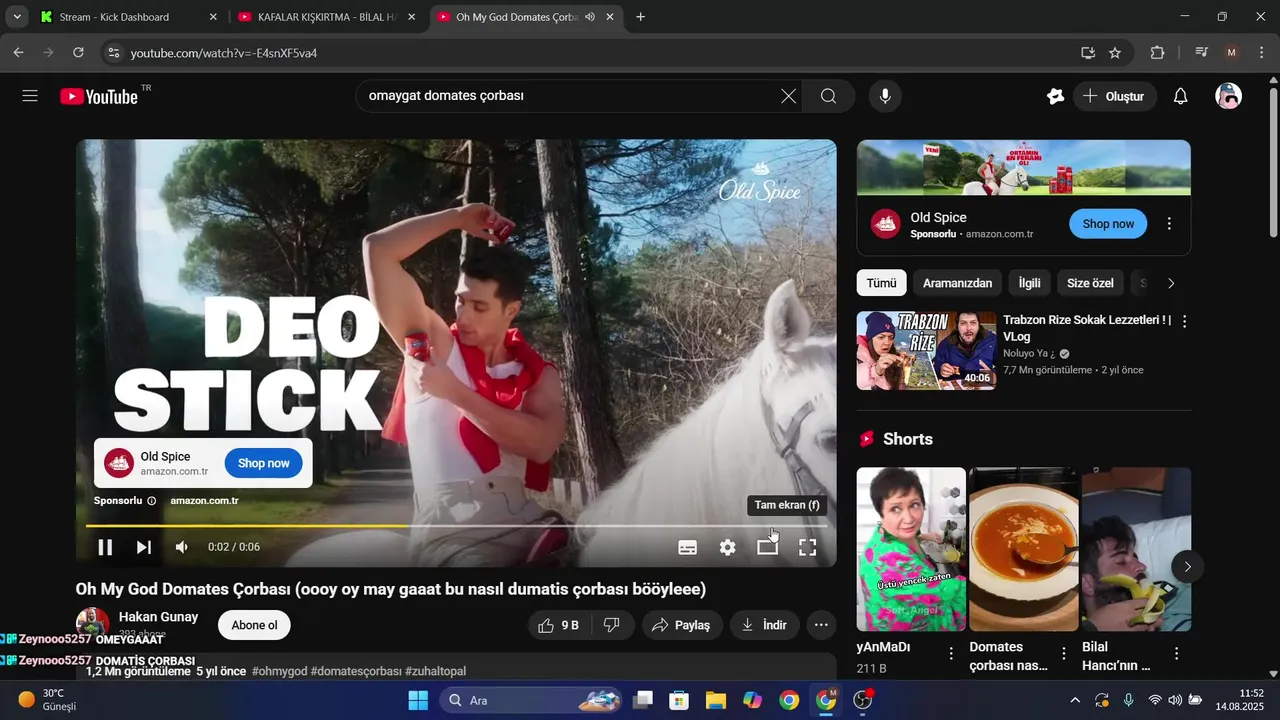Viewport: 1280px width, 720px height.
Task: Click Shop now in the video ad overlay
Action: click(264, 463)
